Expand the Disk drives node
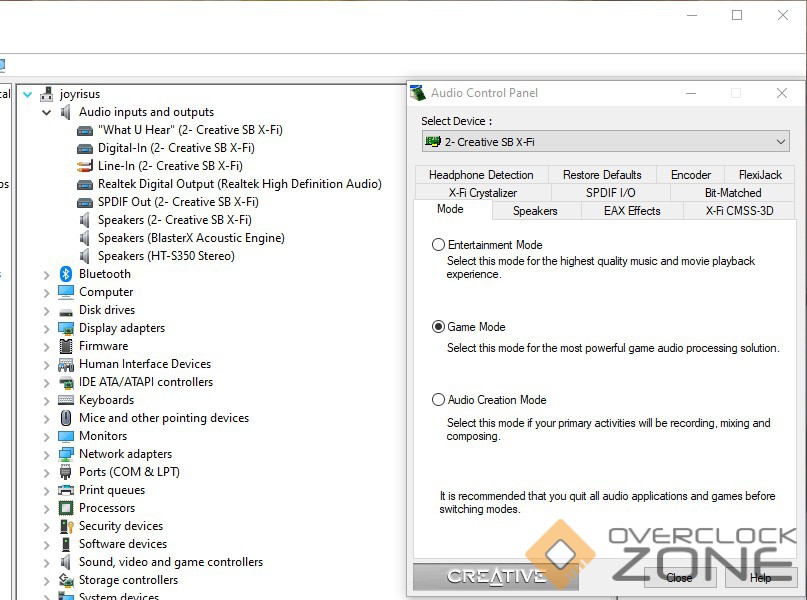 coord(47,311)
